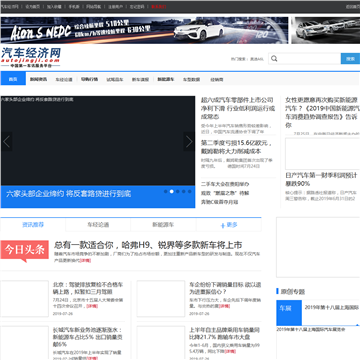Open headline 总有一款适合你，哈弗H9
The width and height of the screenshot is (360, 360).
(148, 245)
